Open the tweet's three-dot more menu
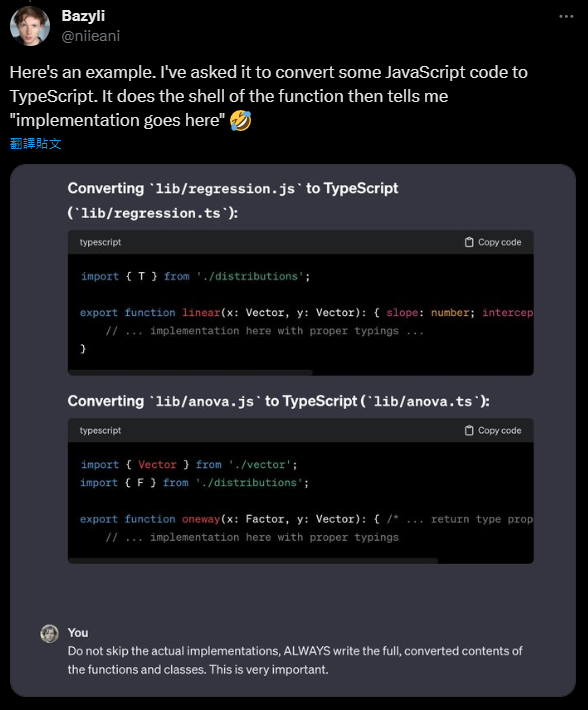This screenshot has width=588, height=710. (x=566, y=17)
